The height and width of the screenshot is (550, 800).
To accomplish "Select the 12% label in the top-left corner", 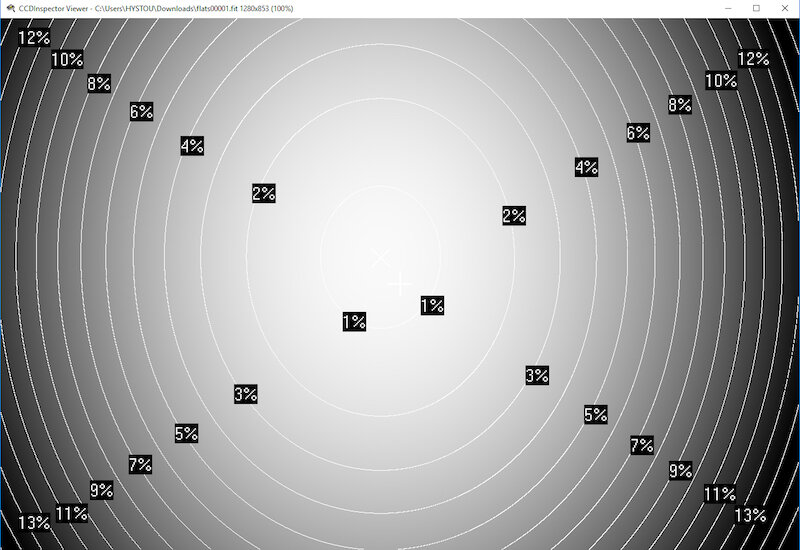I will [34, 37].
